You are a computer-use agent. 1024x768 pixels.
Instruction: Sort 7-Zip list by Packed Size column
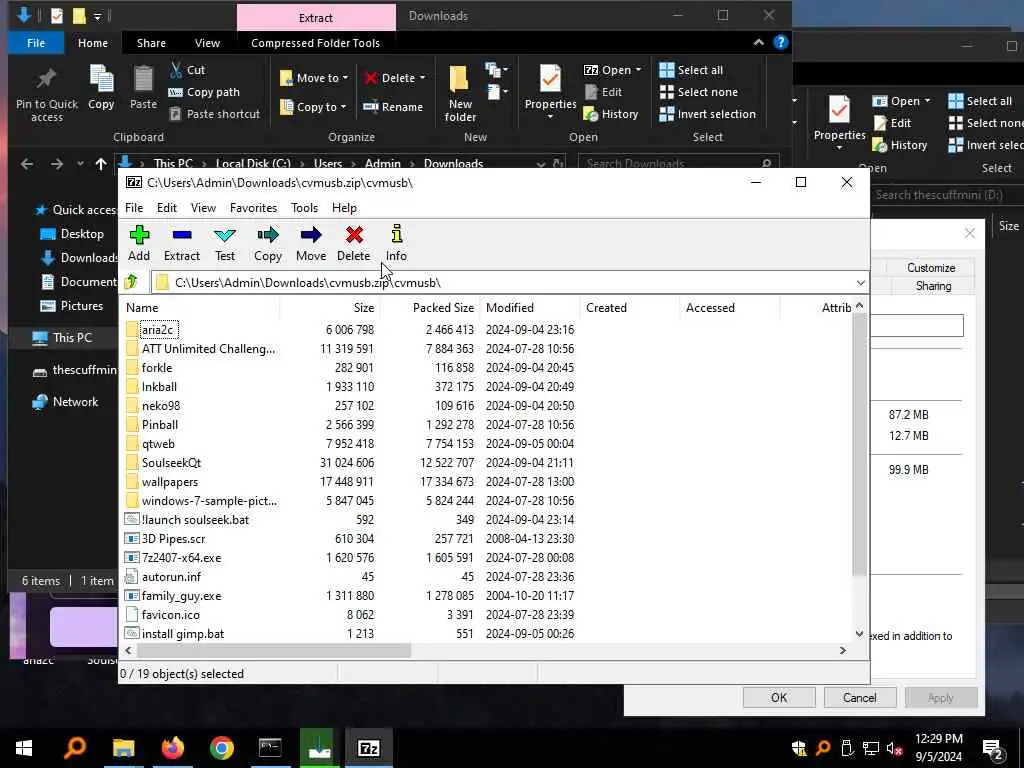[430, 308]
